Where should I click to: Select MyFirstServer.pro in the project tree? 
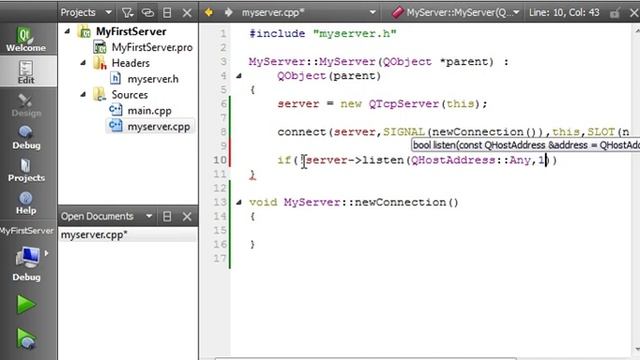(152, 47)
